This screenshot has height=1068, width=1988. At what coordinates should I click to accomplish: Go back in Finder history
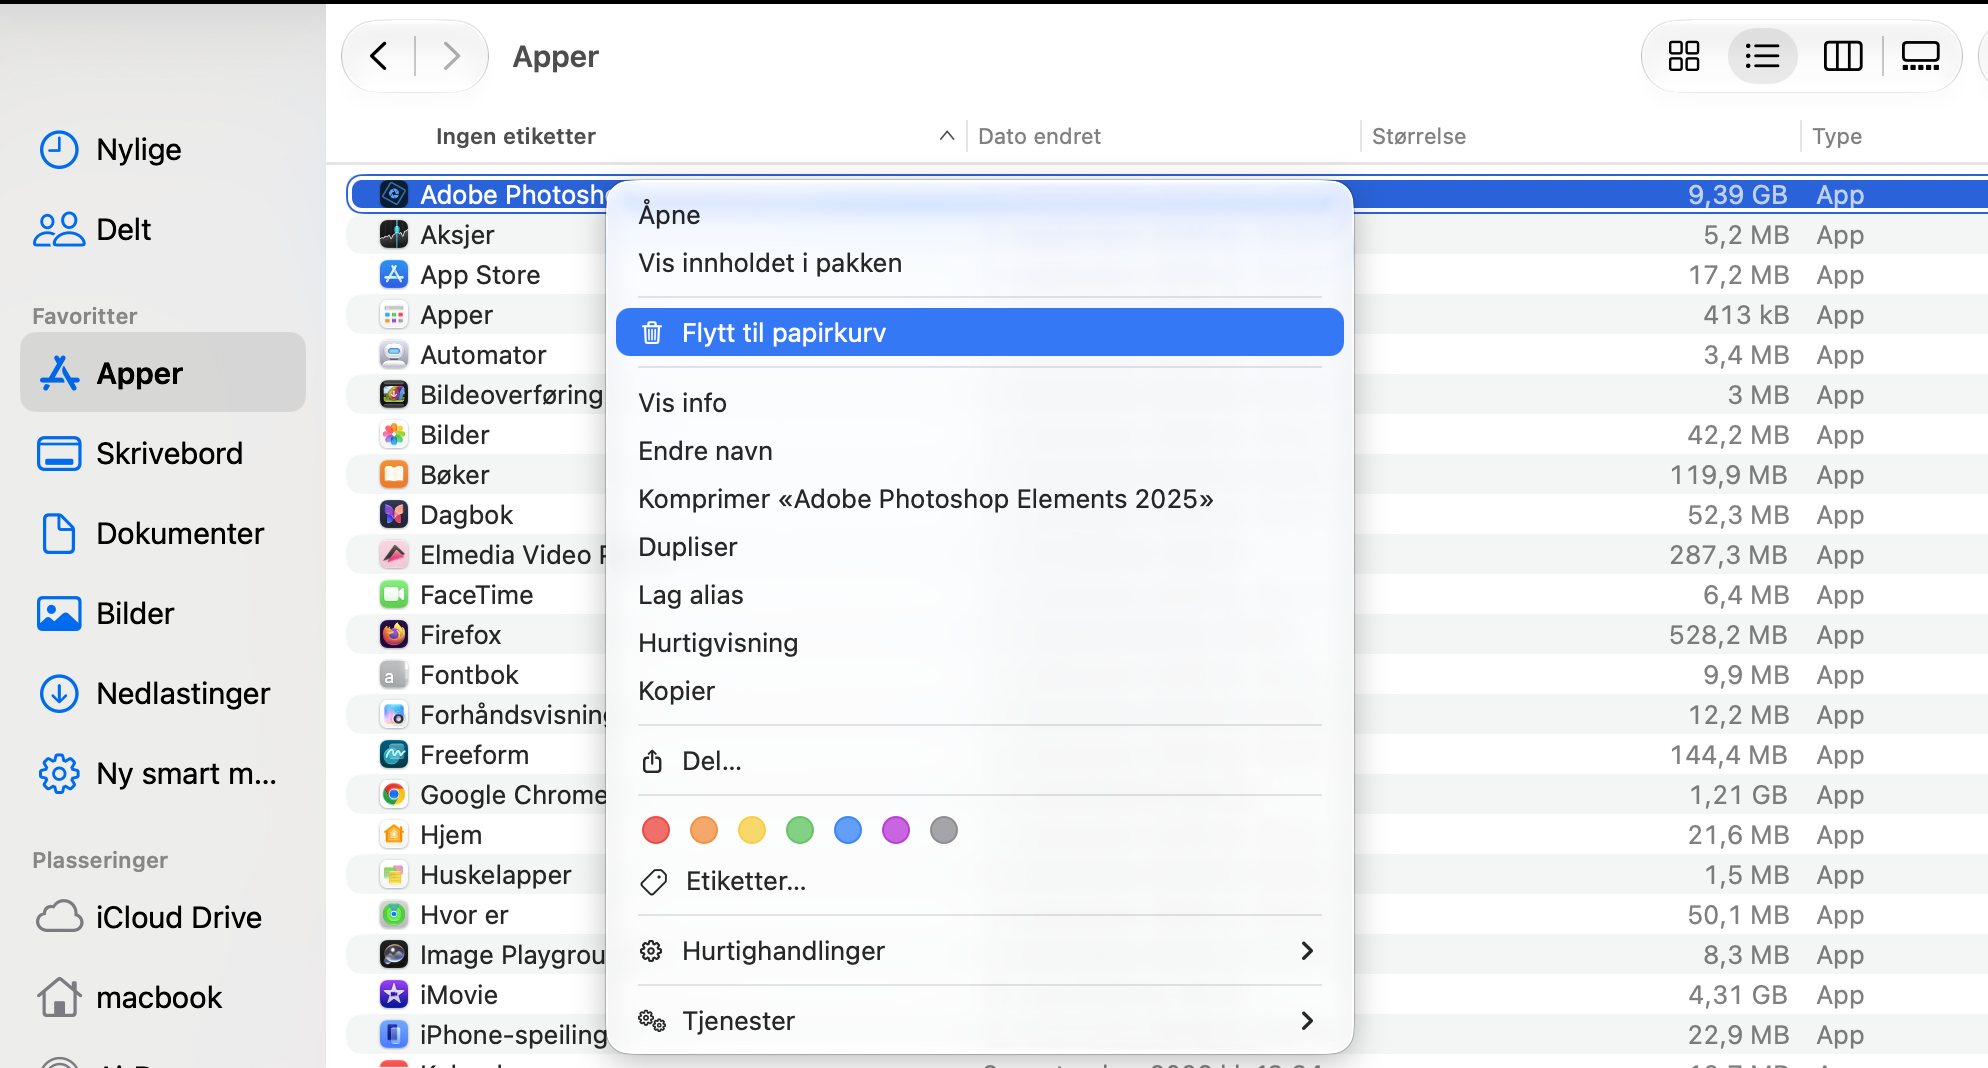[379, 56]
